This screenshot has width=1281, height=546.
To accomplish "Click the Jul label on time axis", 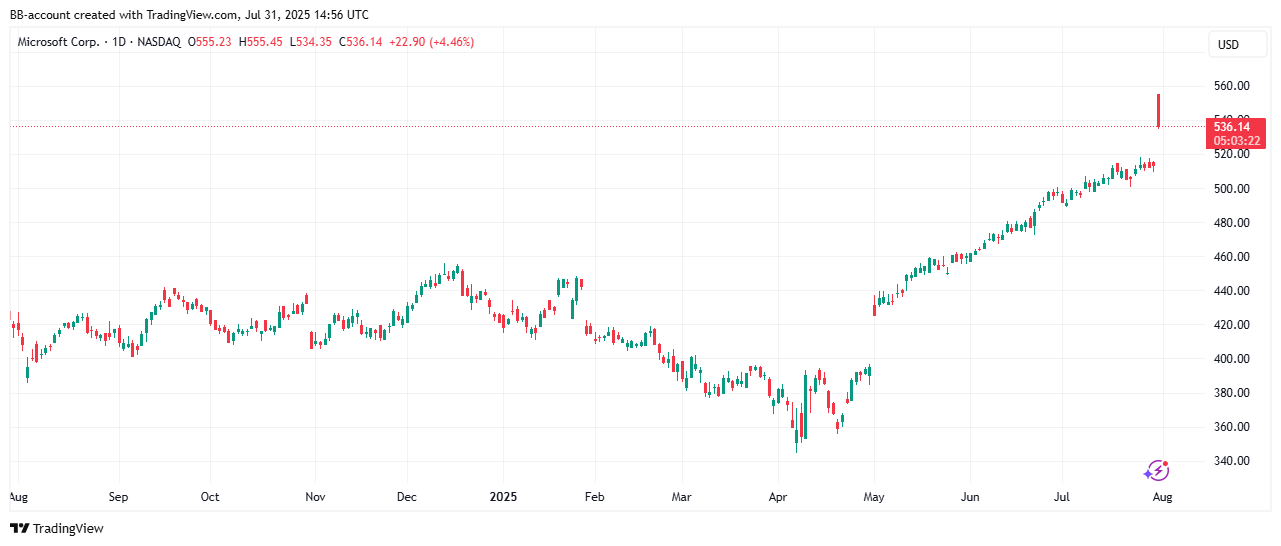I will click(1064, 496).
